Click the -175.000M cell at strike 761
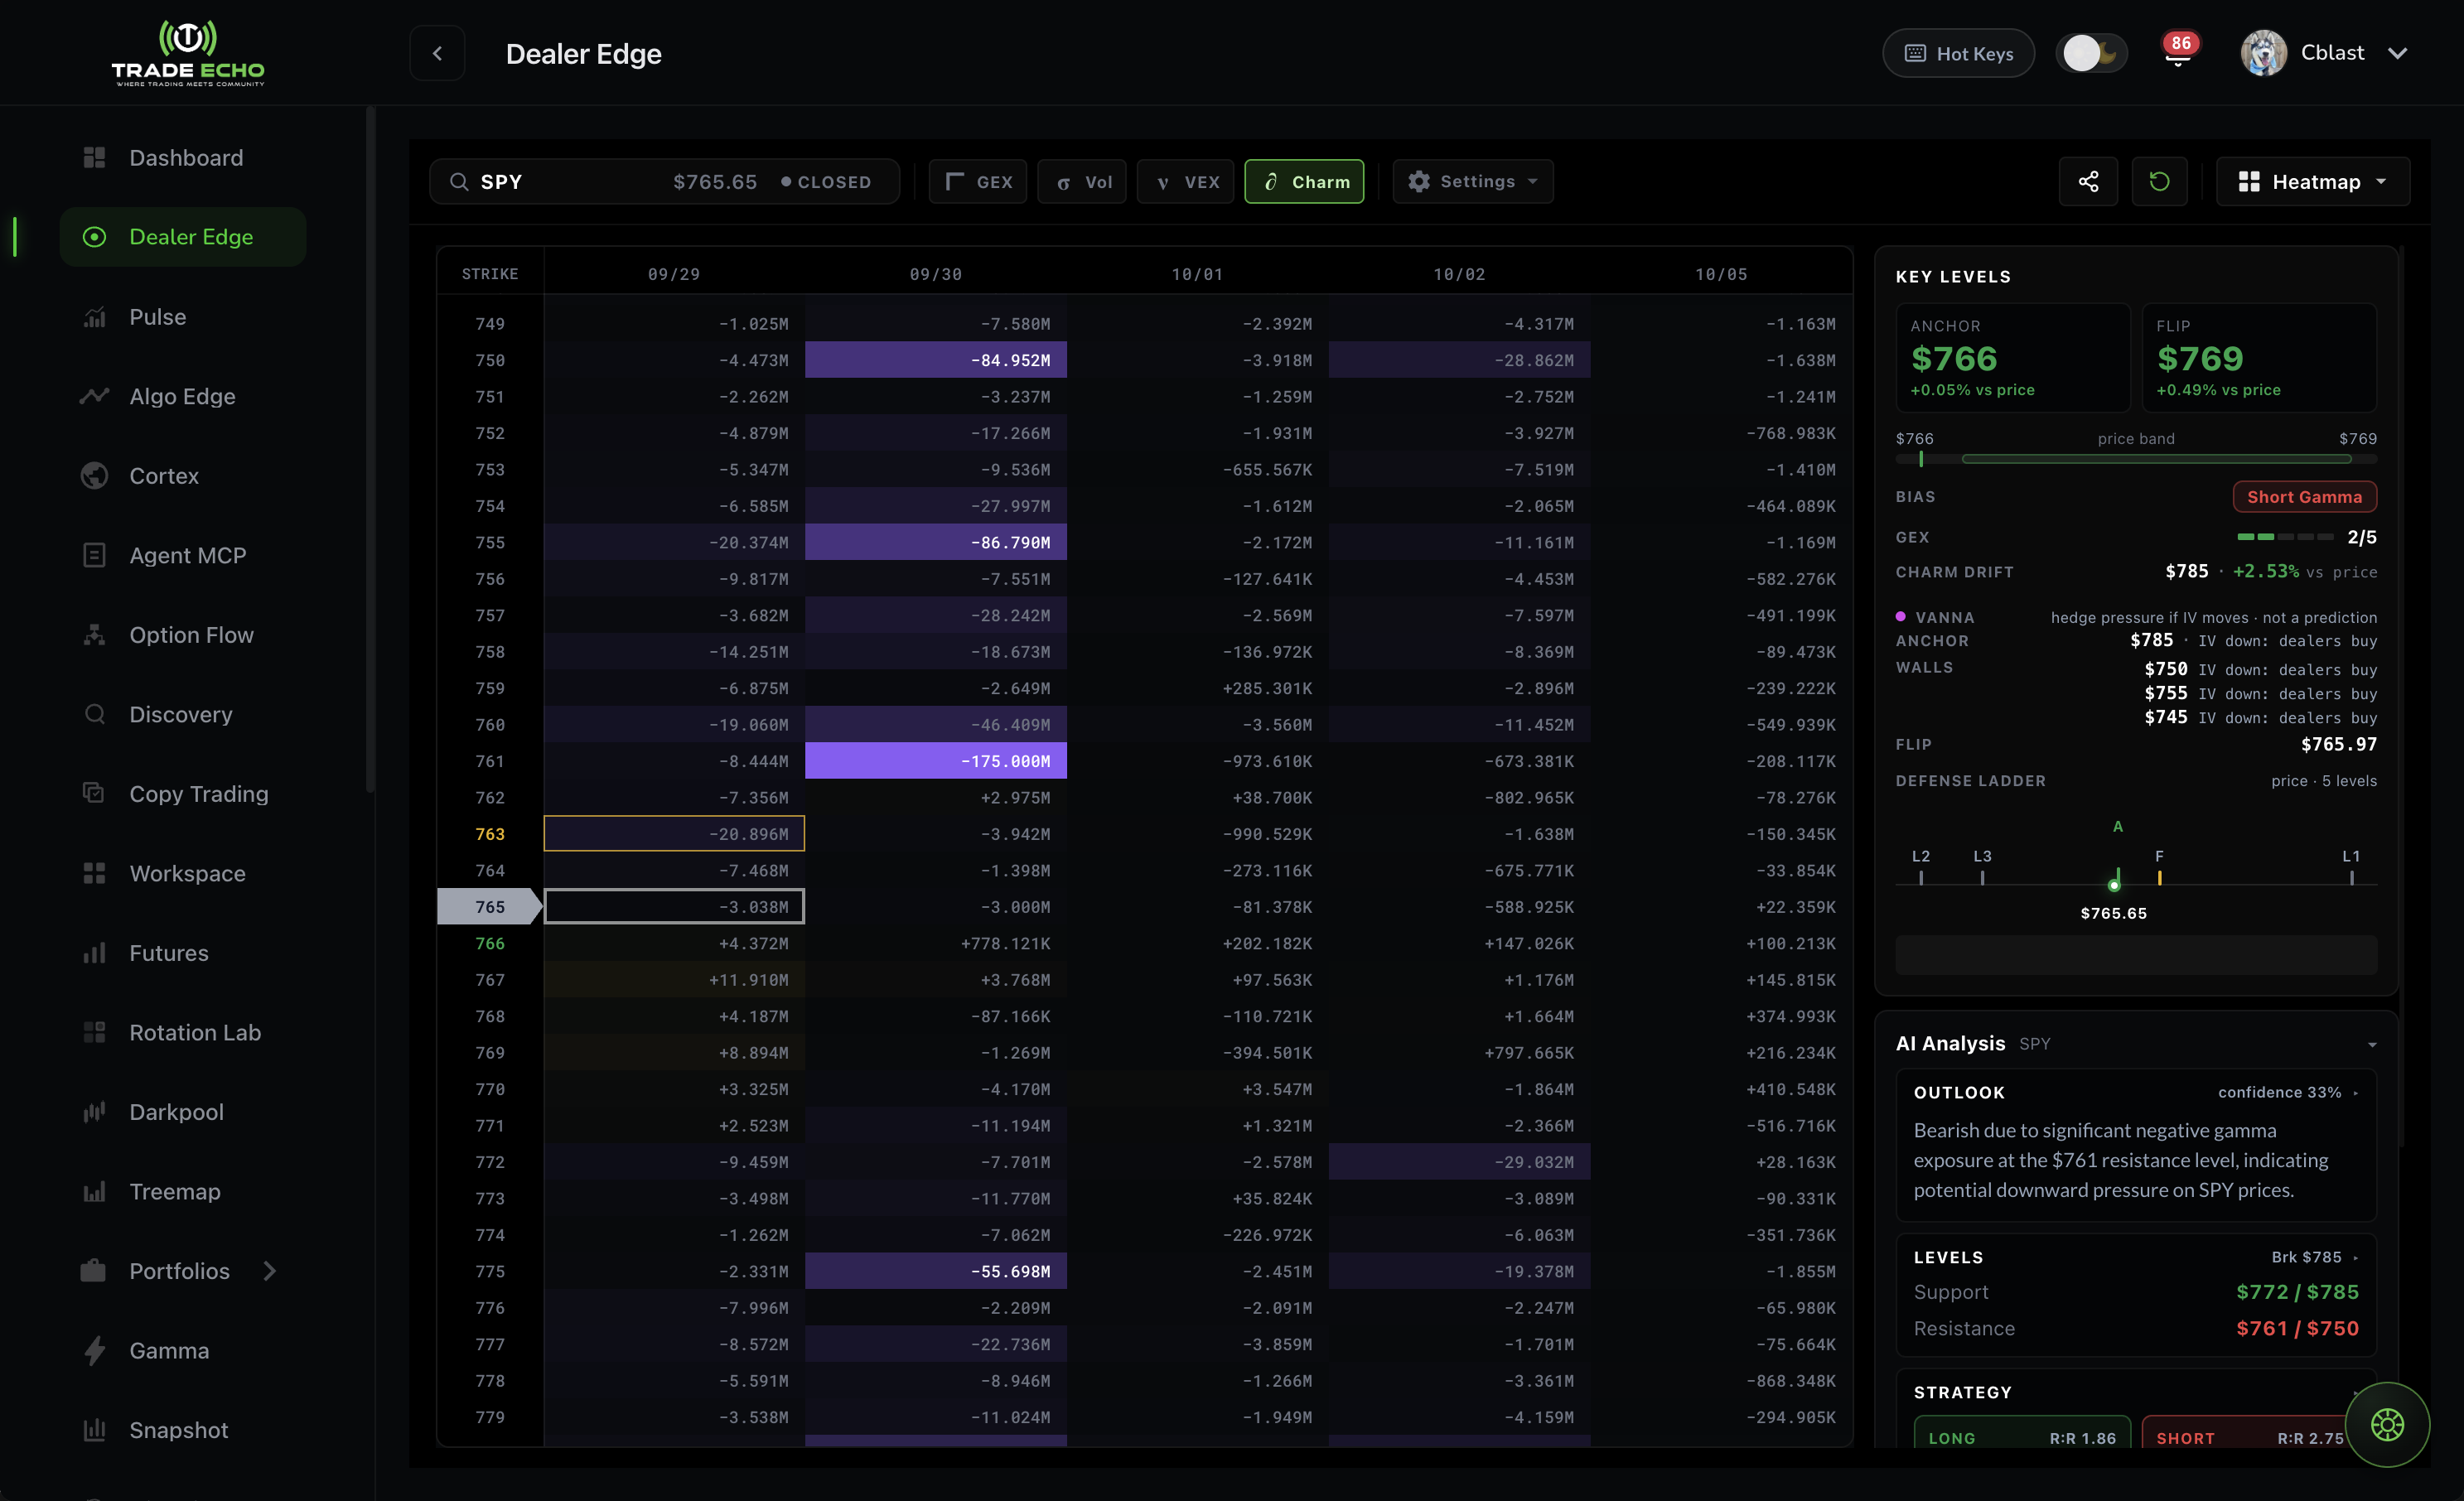 click(x=935, y=761)
